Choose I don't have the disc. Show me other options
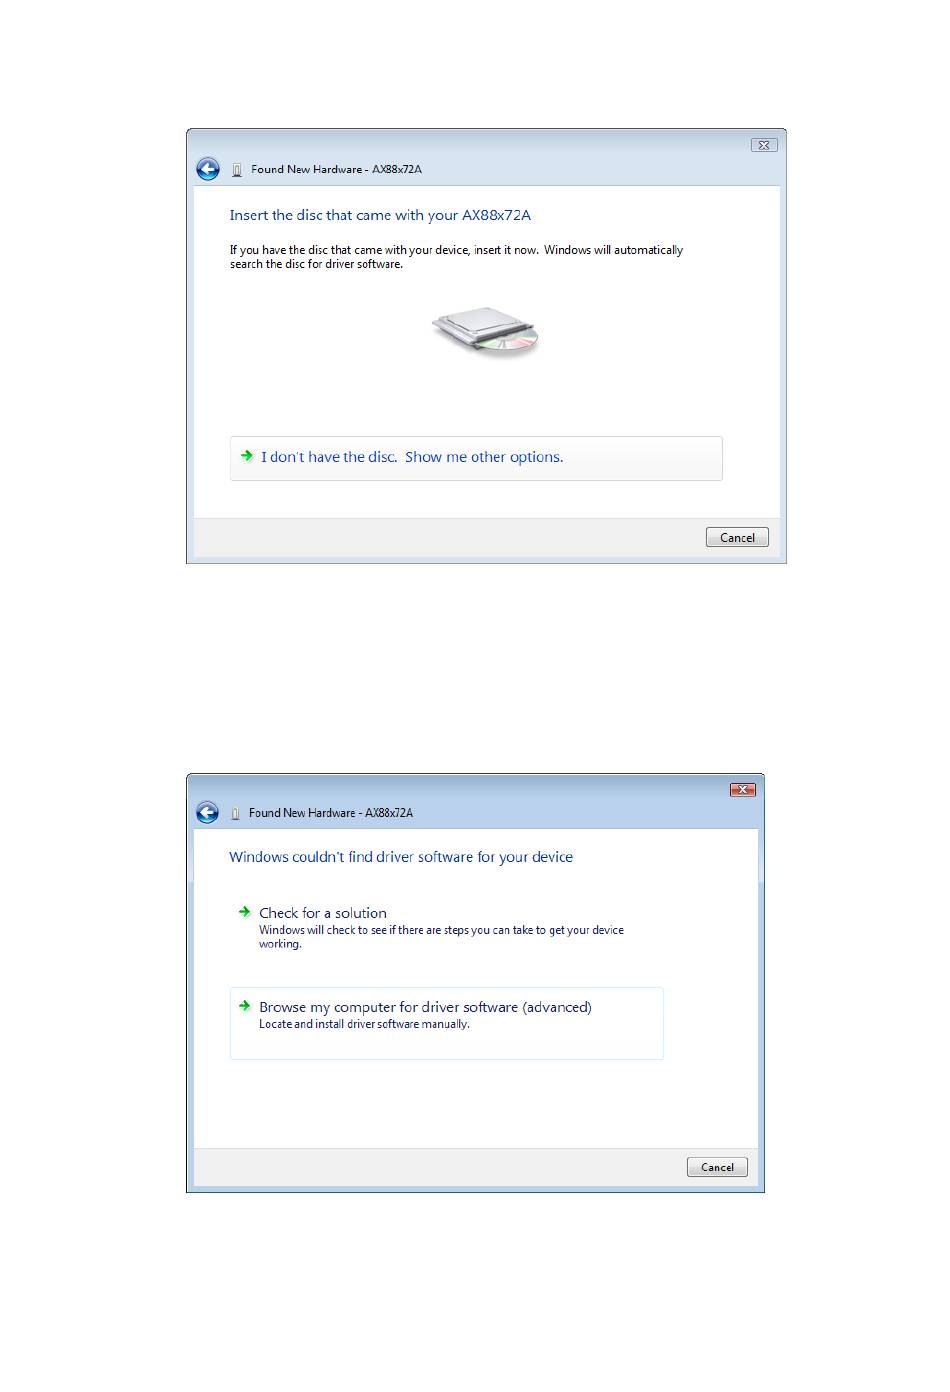The image size is (950, 1392). tap(476, 458)
